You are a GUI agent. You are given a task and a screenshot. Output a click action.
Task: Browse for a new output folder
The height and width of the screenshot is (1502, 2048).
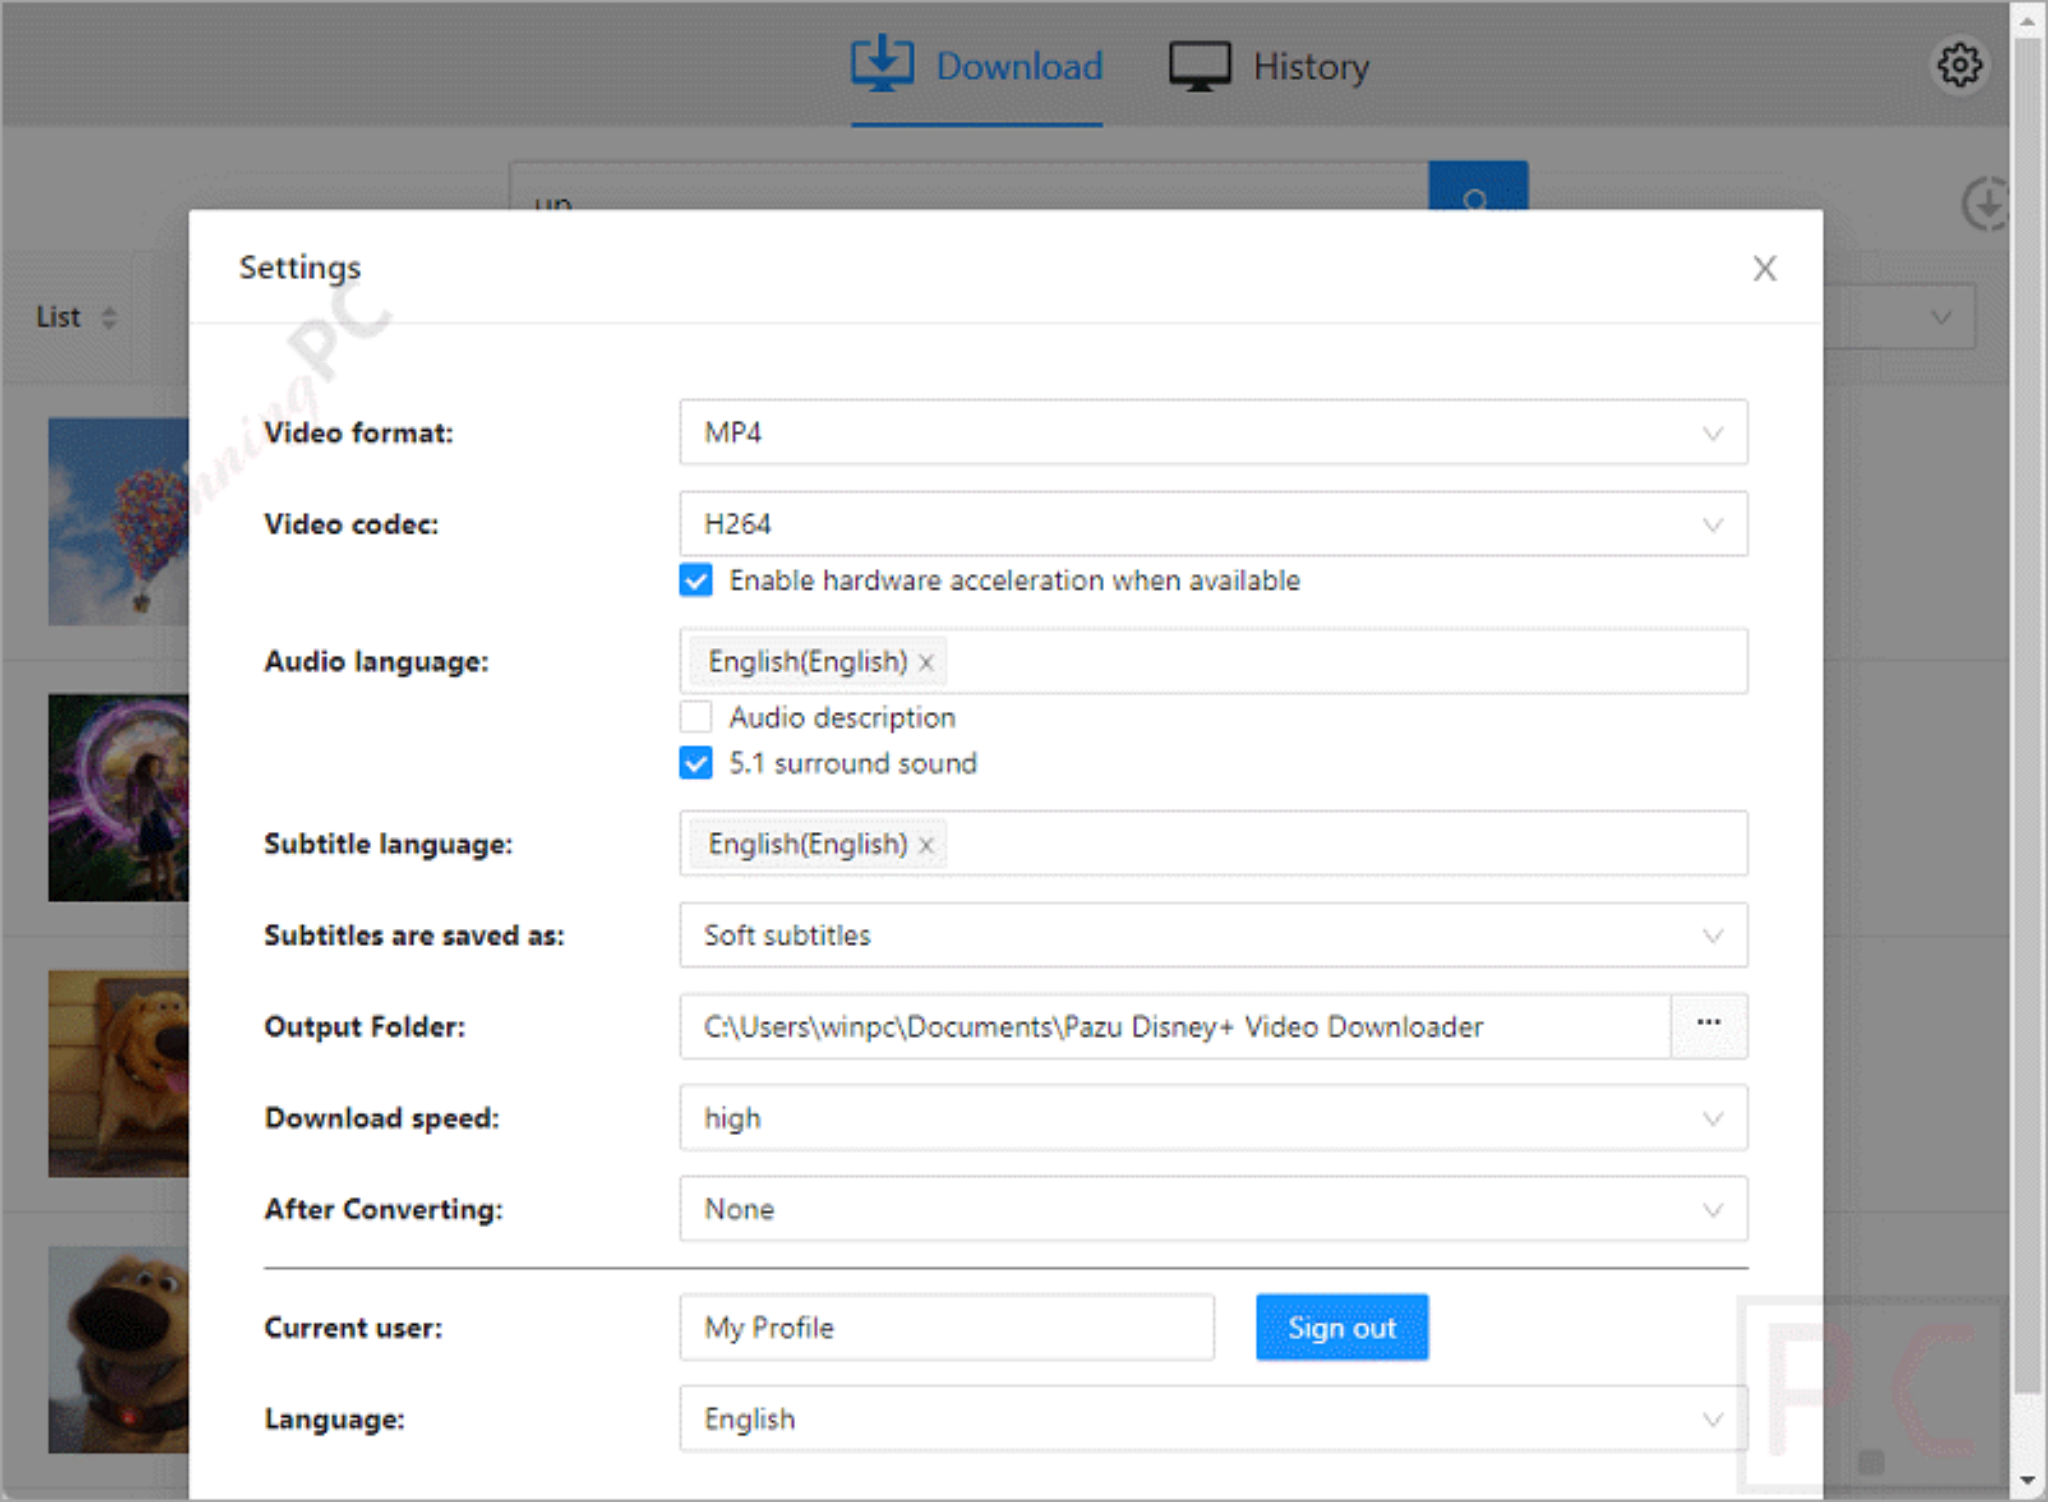[1709, 1025]
